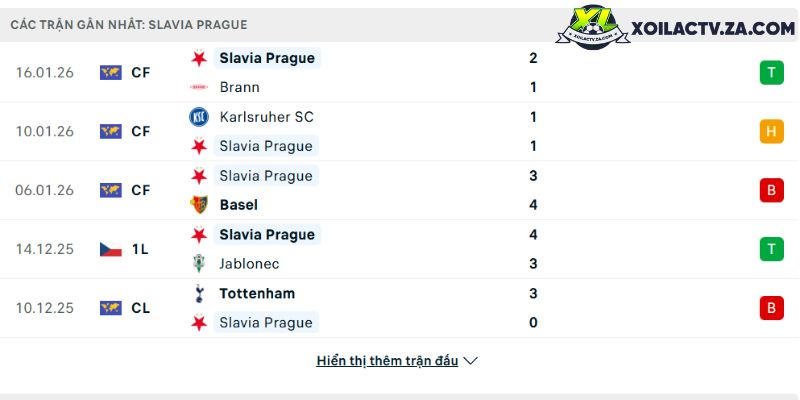Click the Slavia Prague crest in Jablonec match
The width and height of the screenshot is (800, 400).
[x=198, y=235]
